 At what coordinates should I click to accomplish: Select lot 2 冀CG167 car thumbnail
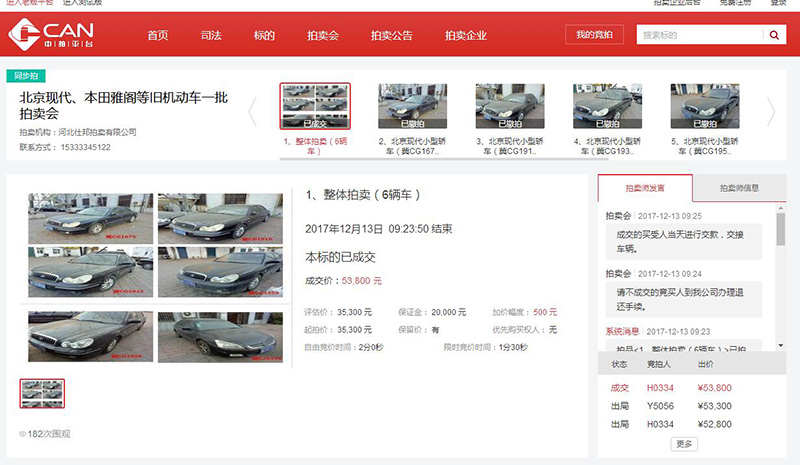tap(412, 106)
